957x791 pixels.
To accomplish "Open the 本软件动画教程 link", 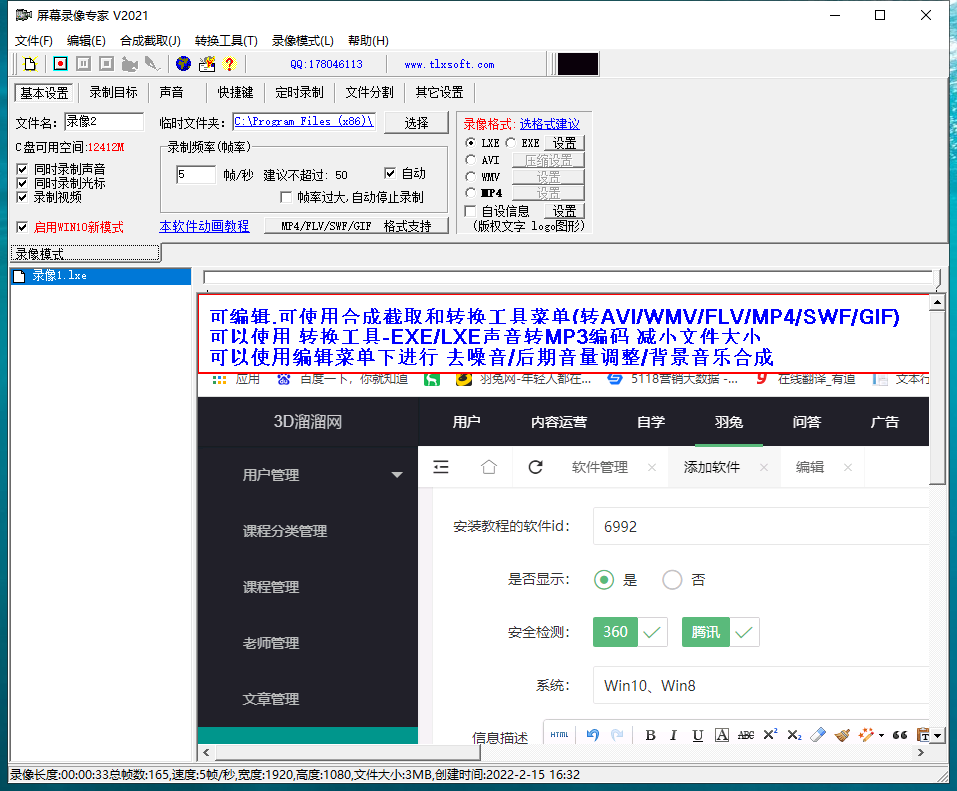I will click(204, 227).
